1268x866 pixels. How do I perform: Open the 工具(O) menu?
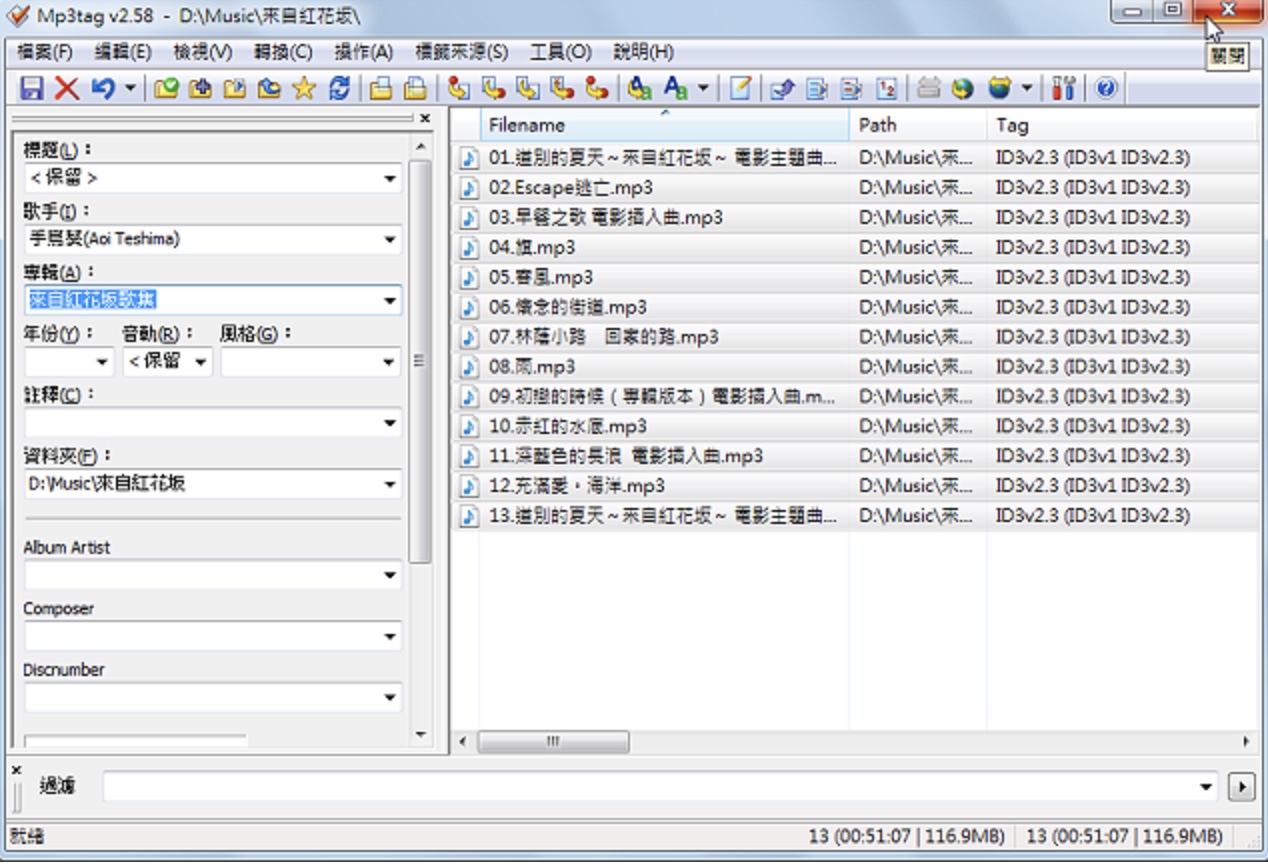tap(560, 52)
